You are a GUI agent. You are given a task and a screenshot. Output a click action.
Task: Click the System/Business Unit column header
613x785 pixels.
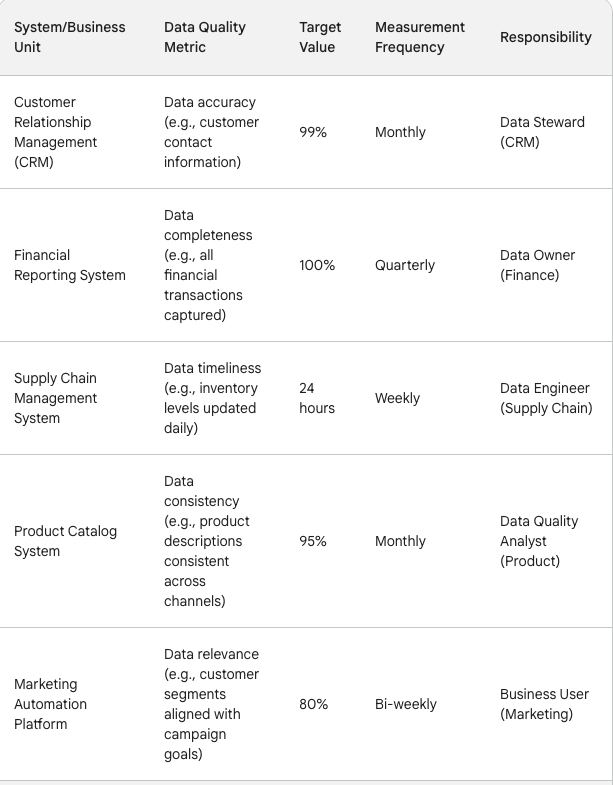point(70,37)
